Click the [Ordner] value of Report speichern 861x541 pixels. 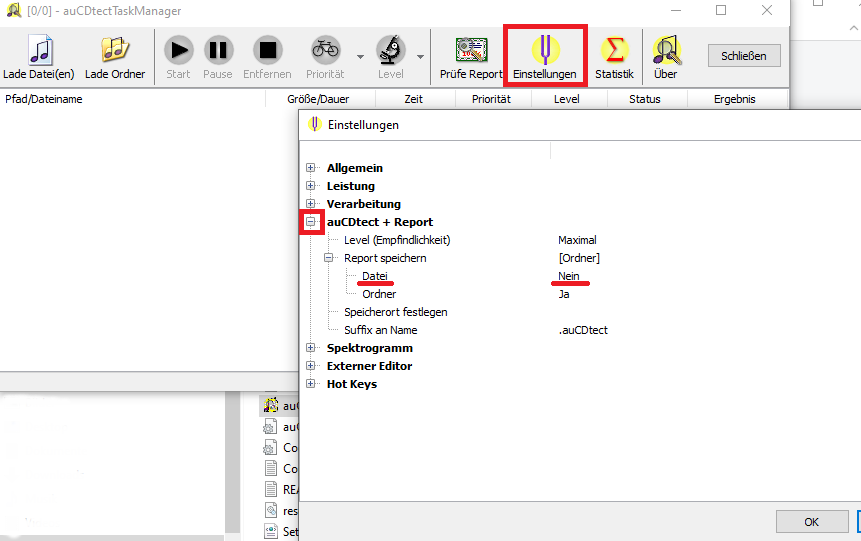579,258
